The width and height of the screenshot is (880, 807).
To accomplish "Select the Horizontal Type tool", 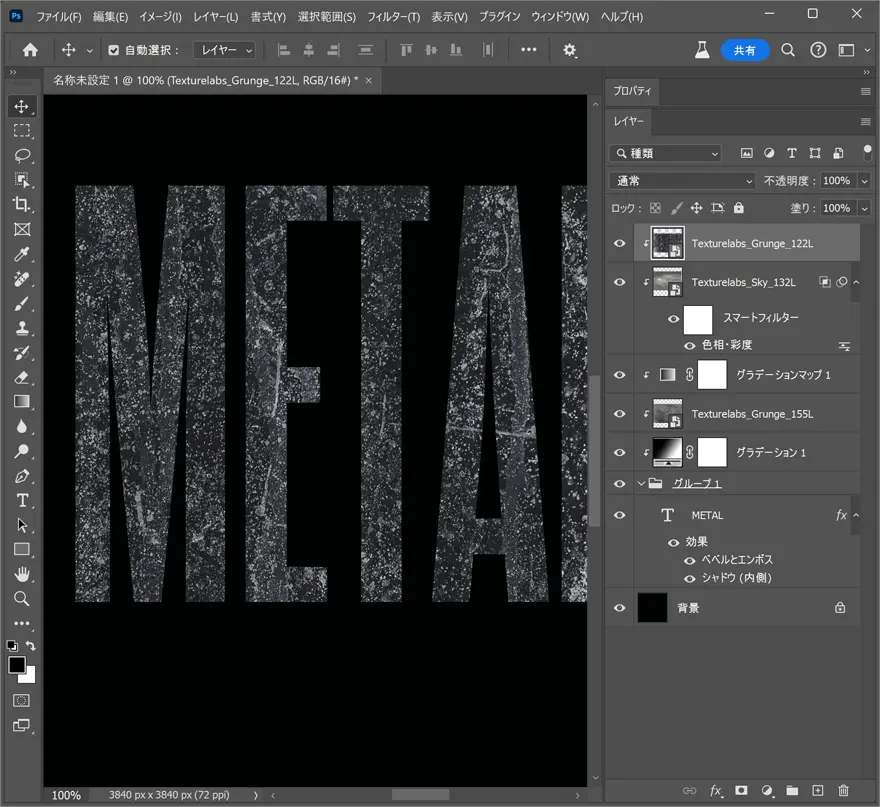I will point(22,500).
